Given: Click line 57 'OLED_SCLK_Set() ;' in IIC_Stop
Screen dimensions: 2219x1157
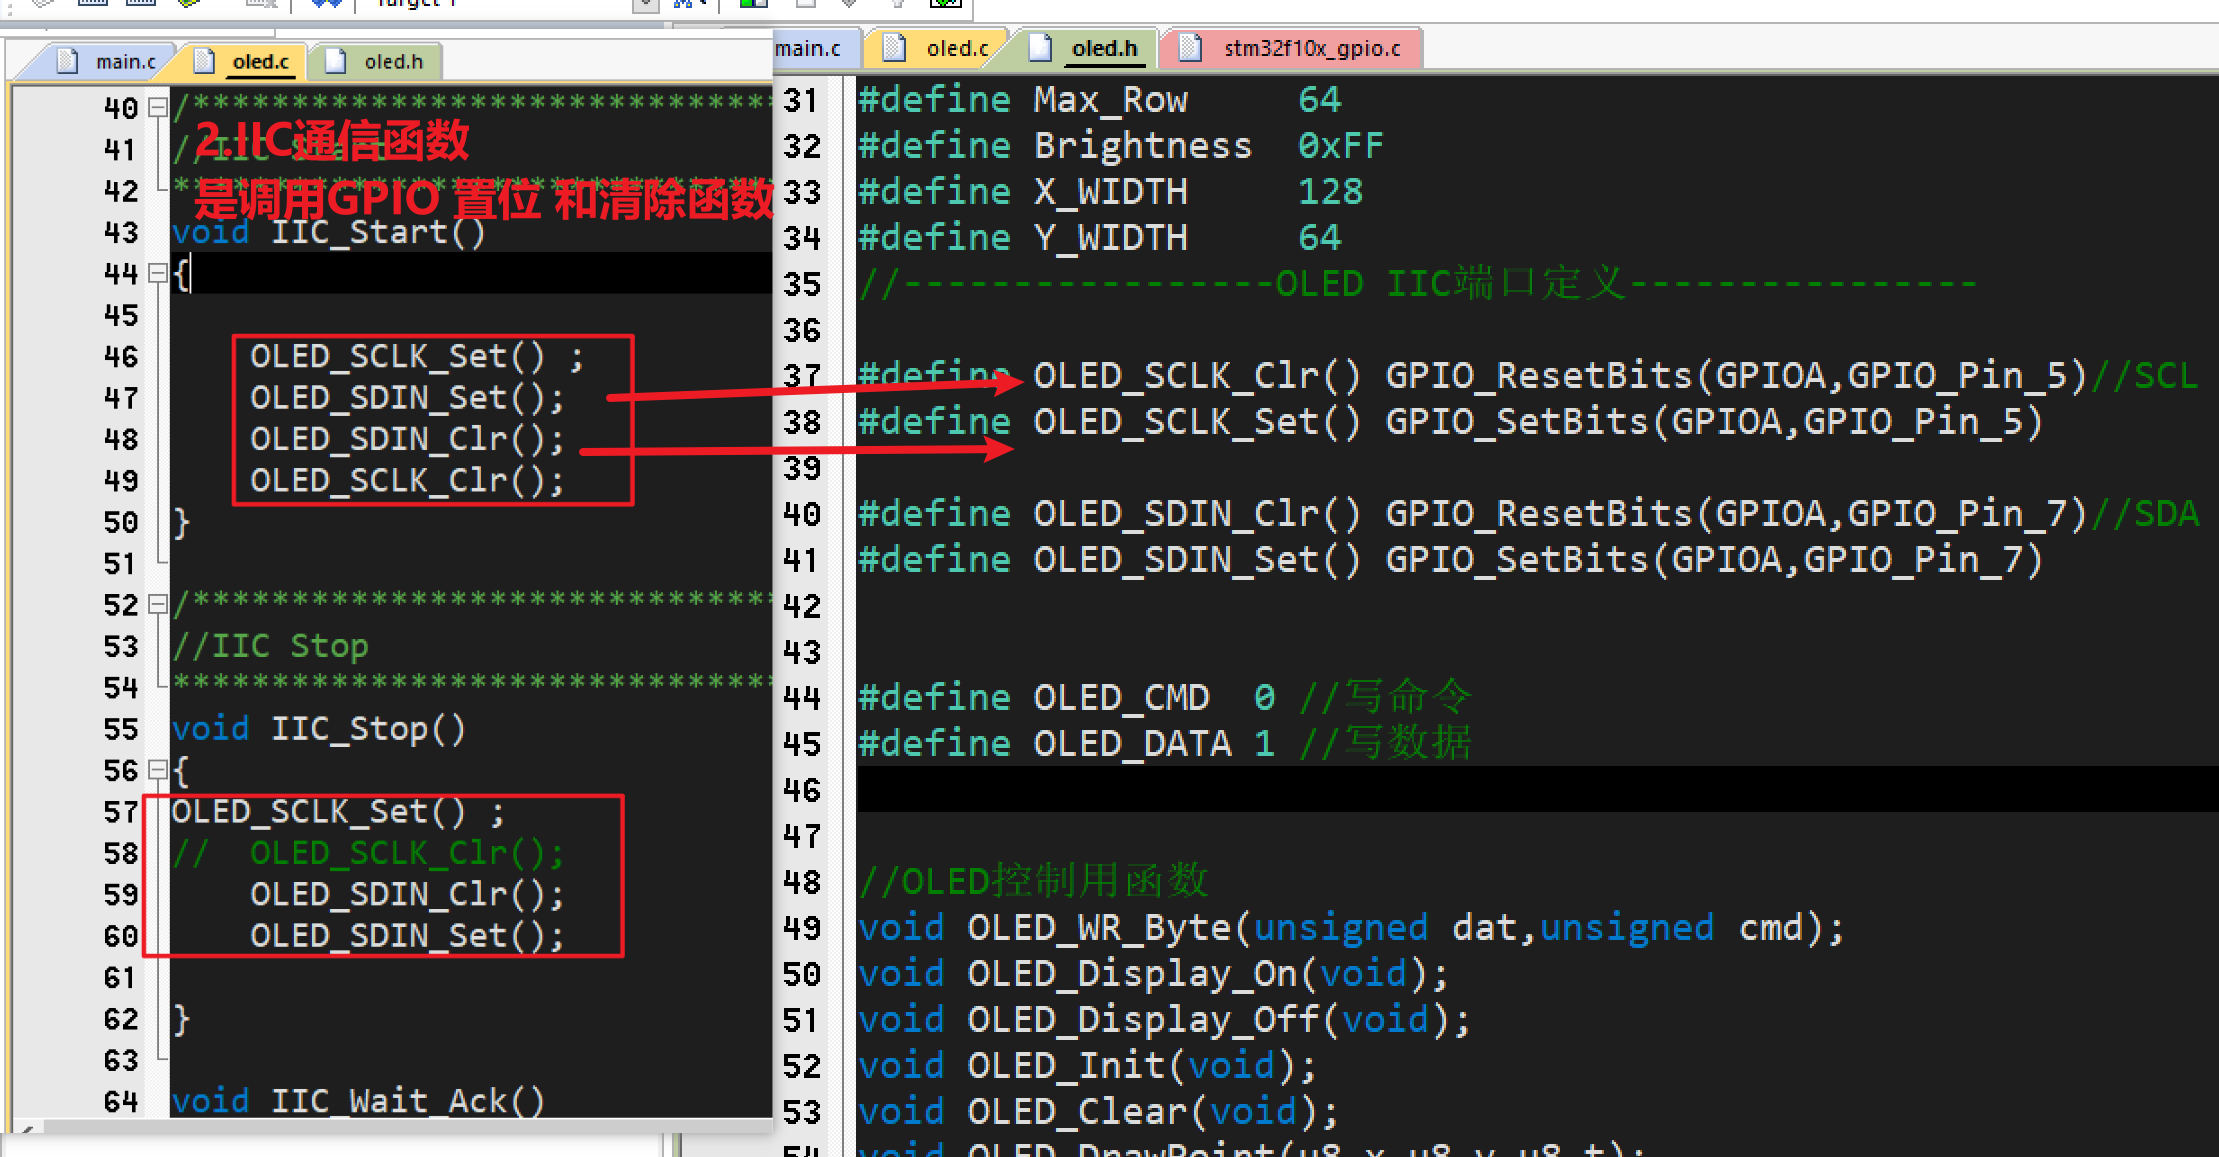Looking at the screenshot, I should tap(338, 811).
